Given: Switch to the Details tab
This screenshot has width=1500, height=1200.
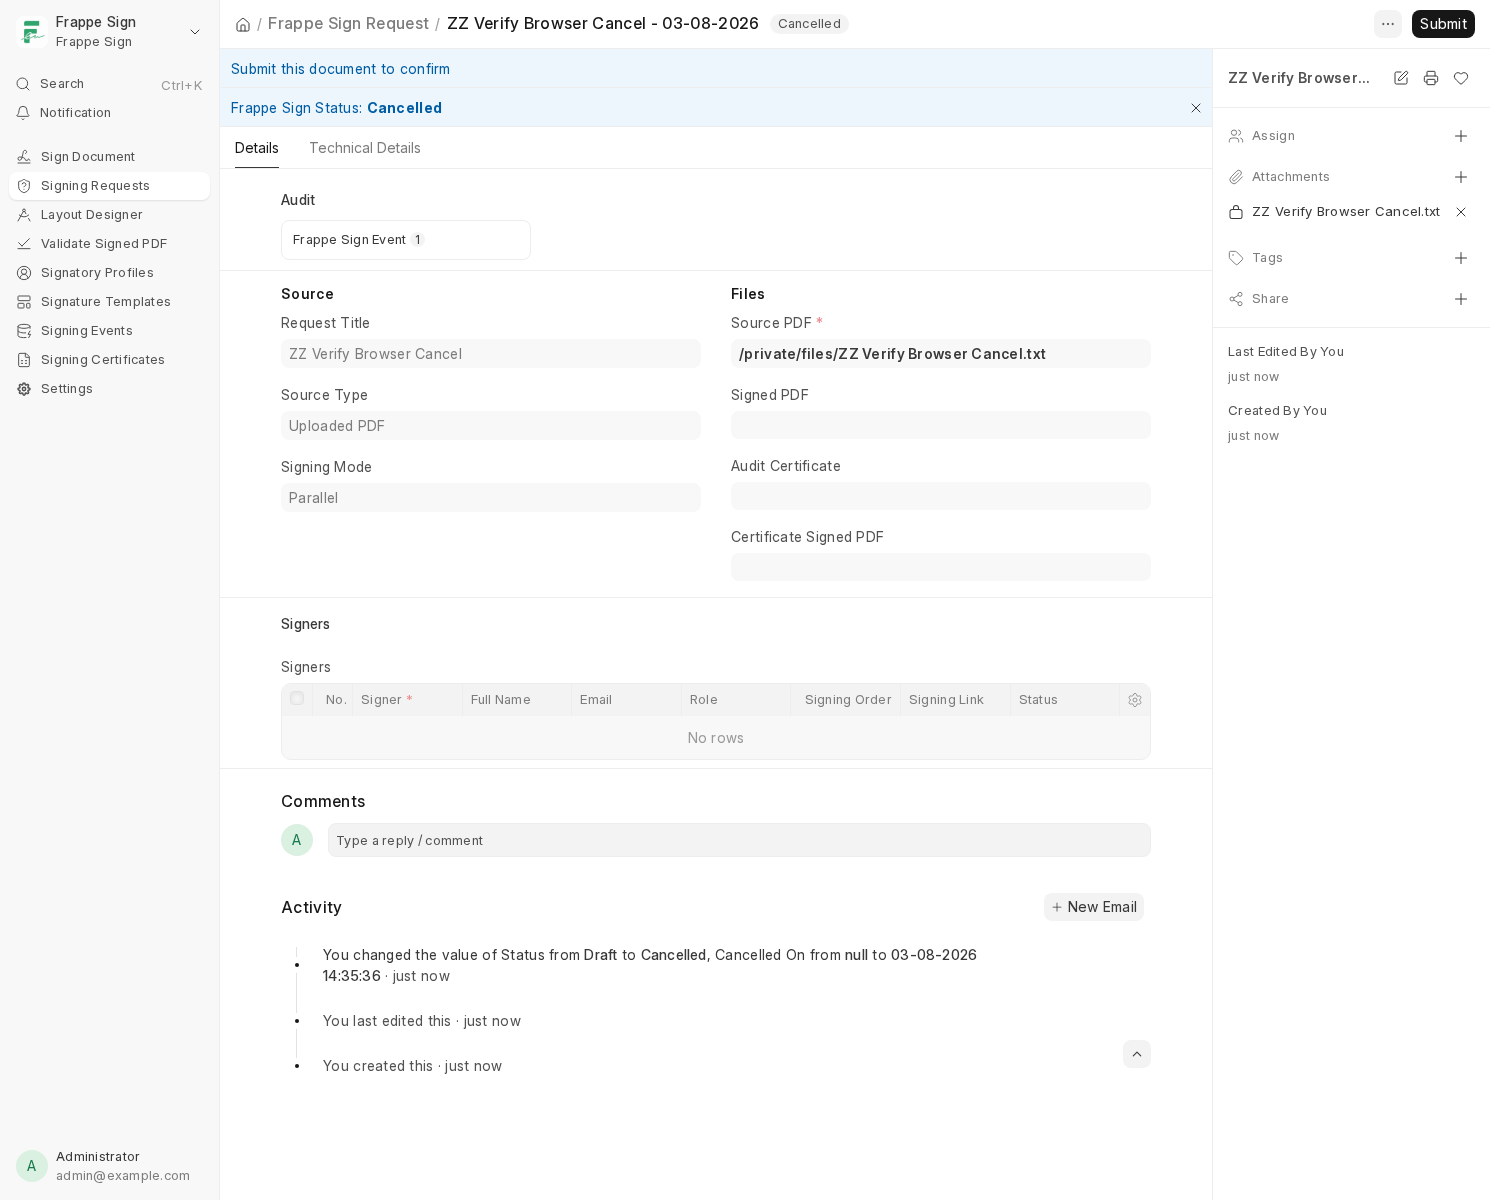Looking at the screenshot, I should coord(257,148).
